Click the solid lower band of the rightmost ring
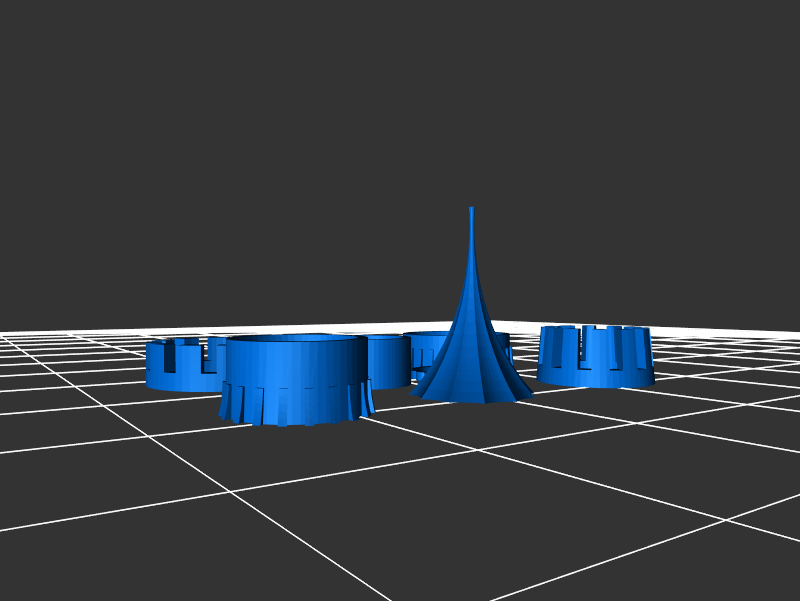800x601 pixels. [596, 376]
